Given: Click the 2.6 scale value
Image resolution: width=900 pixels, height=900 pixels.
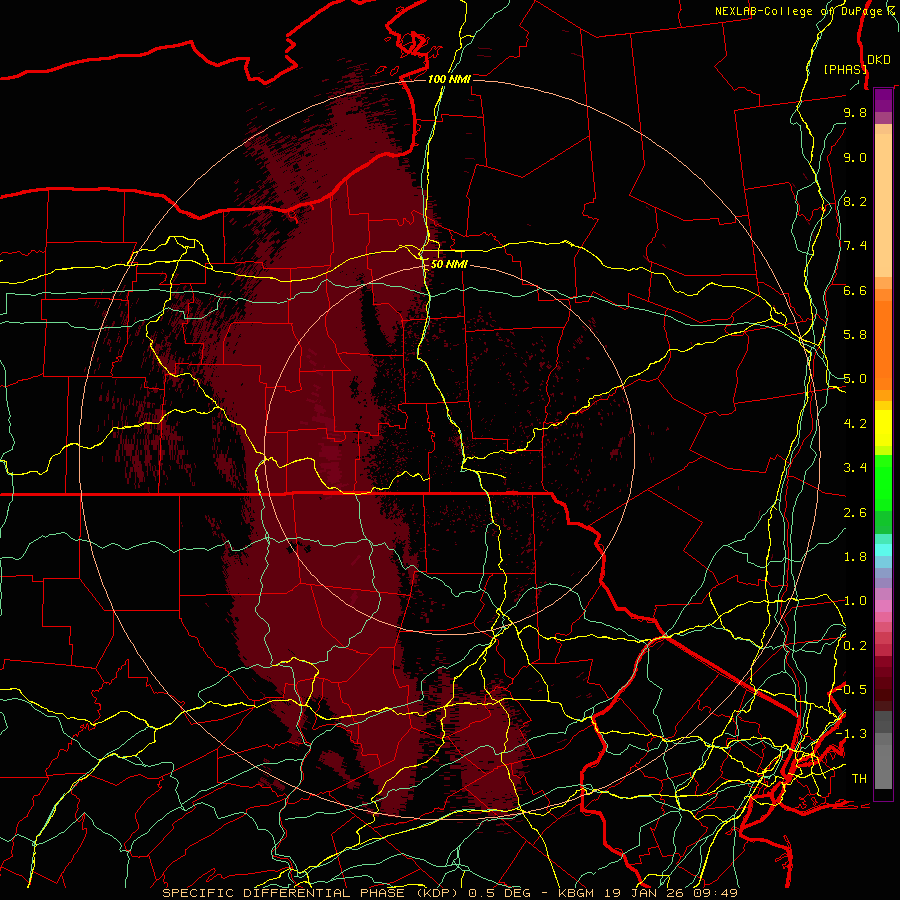Looking at the screenshot, I should pos(855,513).
